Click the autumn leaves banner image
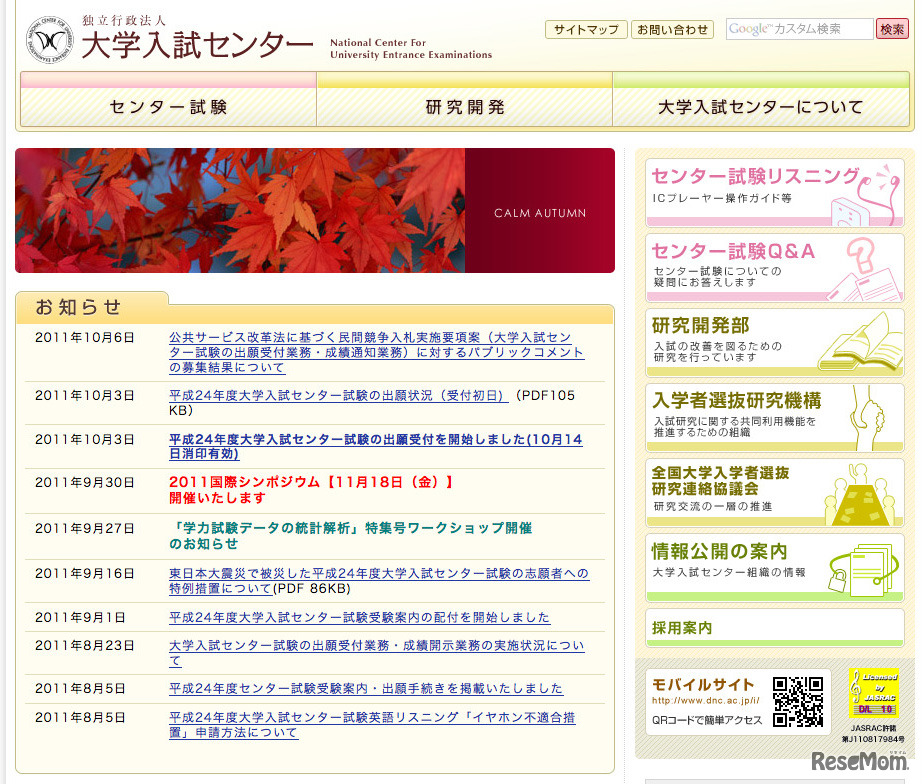This screenshot has height=784, width=922. (240, 210)
